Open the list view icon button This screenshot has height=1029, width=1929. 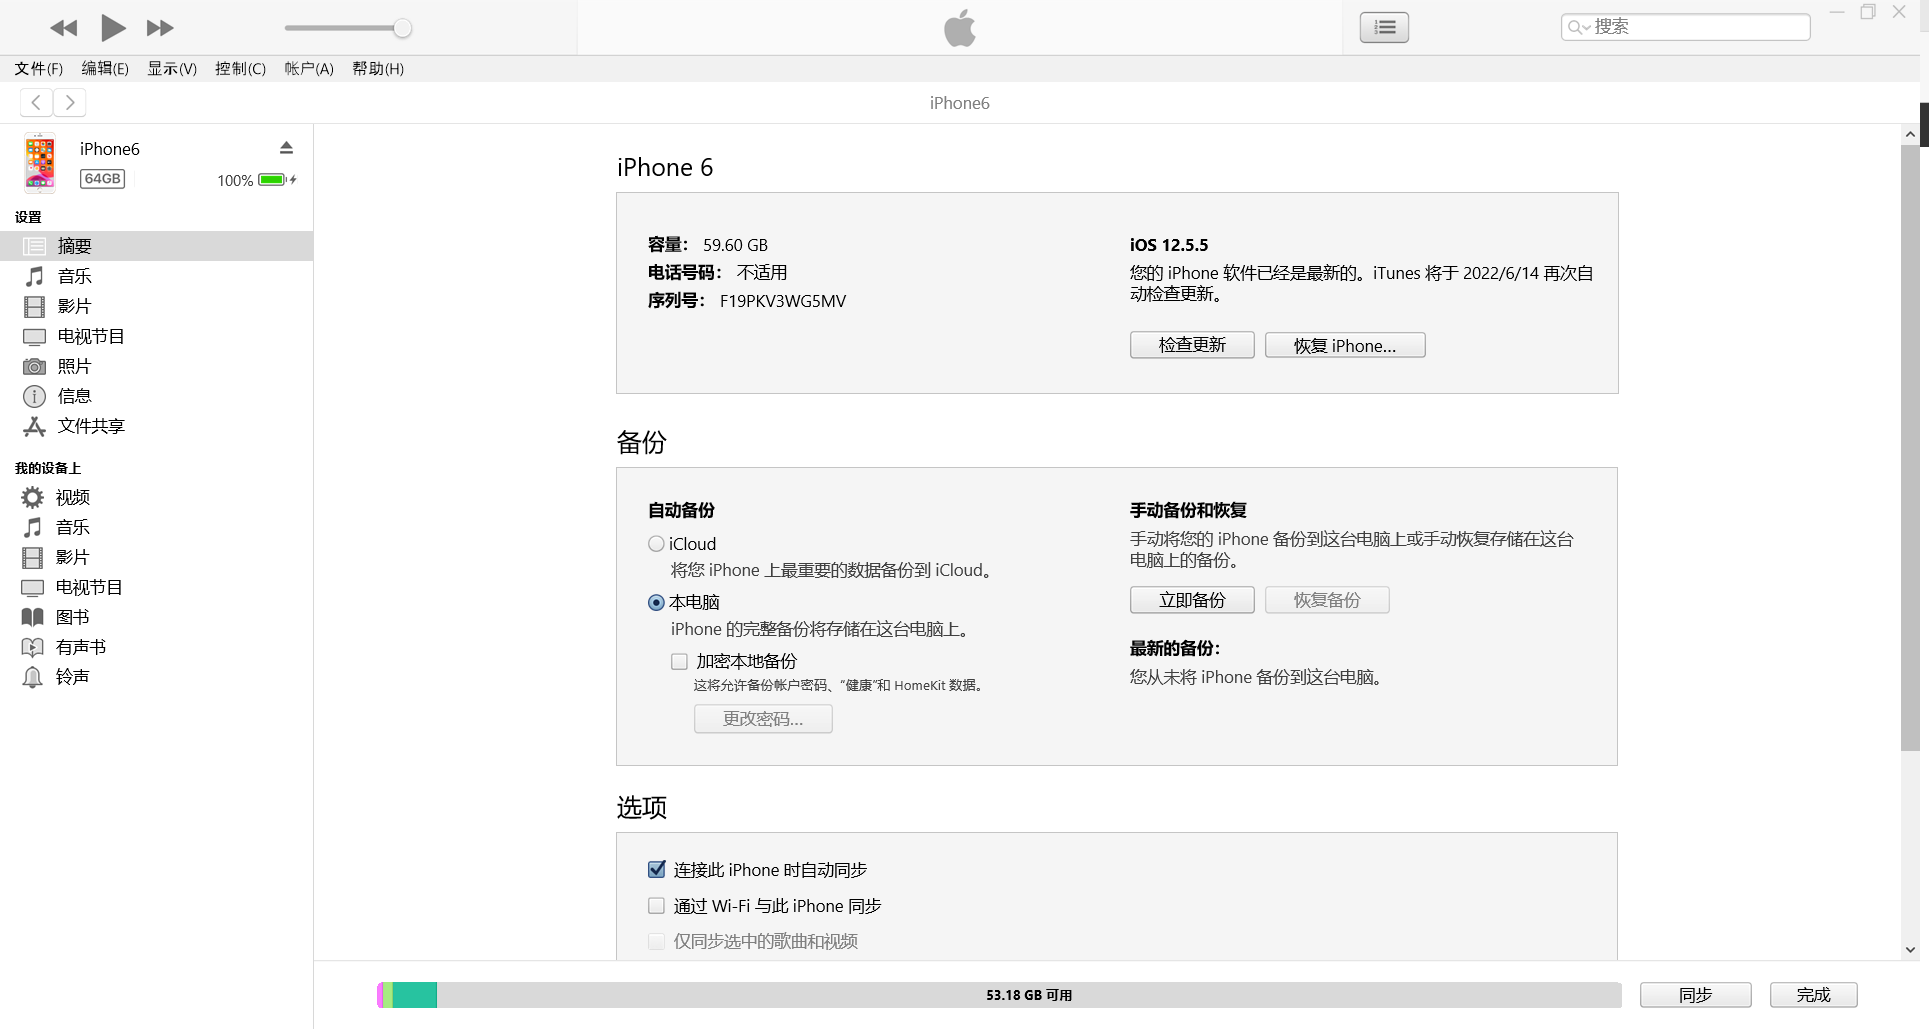(1384, 27)
